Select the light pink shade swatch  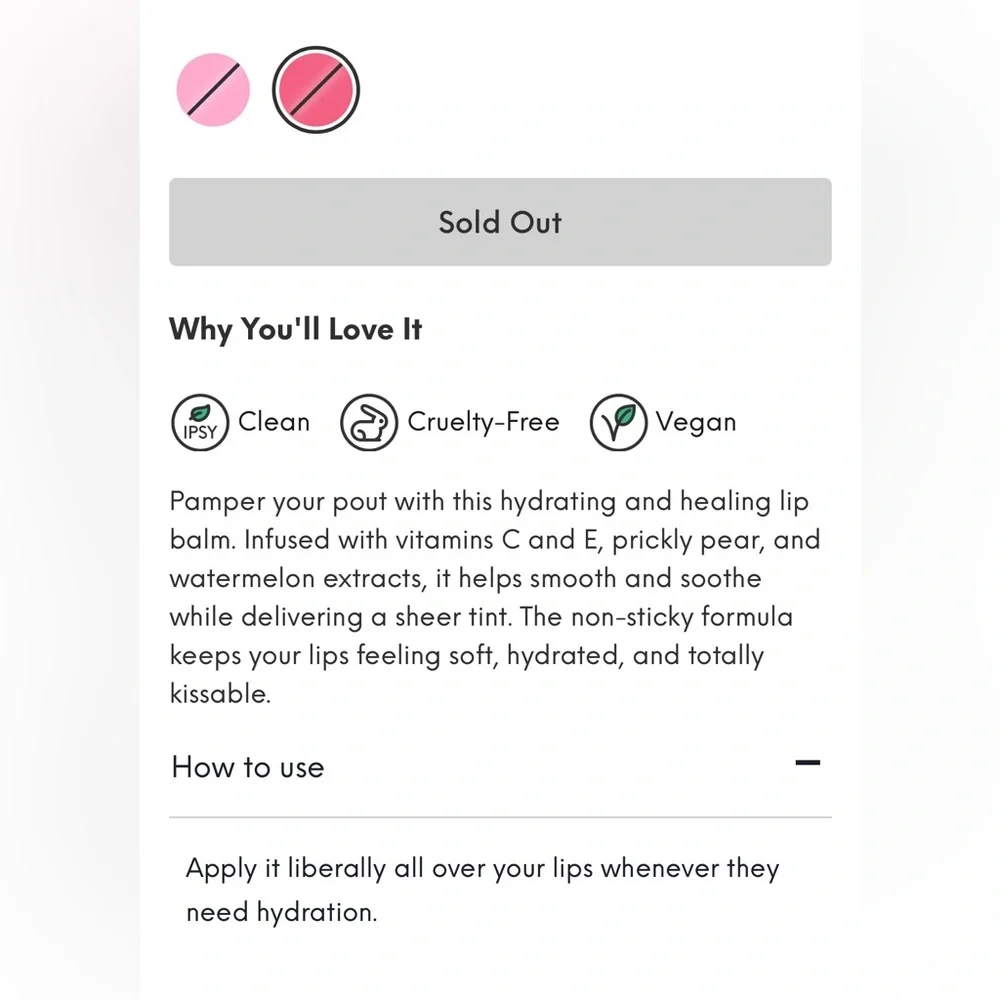pyautogui.click(x=213, y=90)
